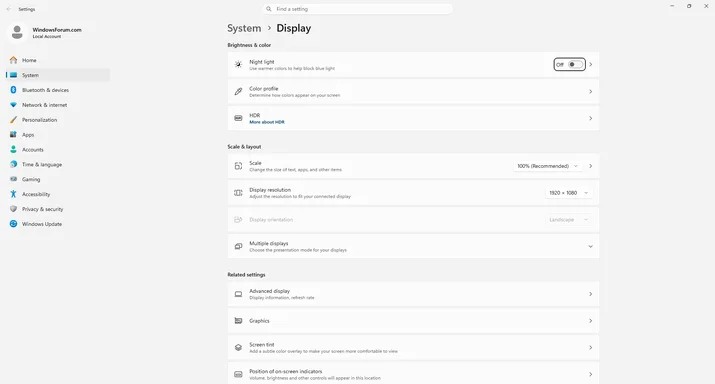Screen dimensions: 715x384
Task: Click the Network wifi icon in sidebar
Action: point(13,105)
